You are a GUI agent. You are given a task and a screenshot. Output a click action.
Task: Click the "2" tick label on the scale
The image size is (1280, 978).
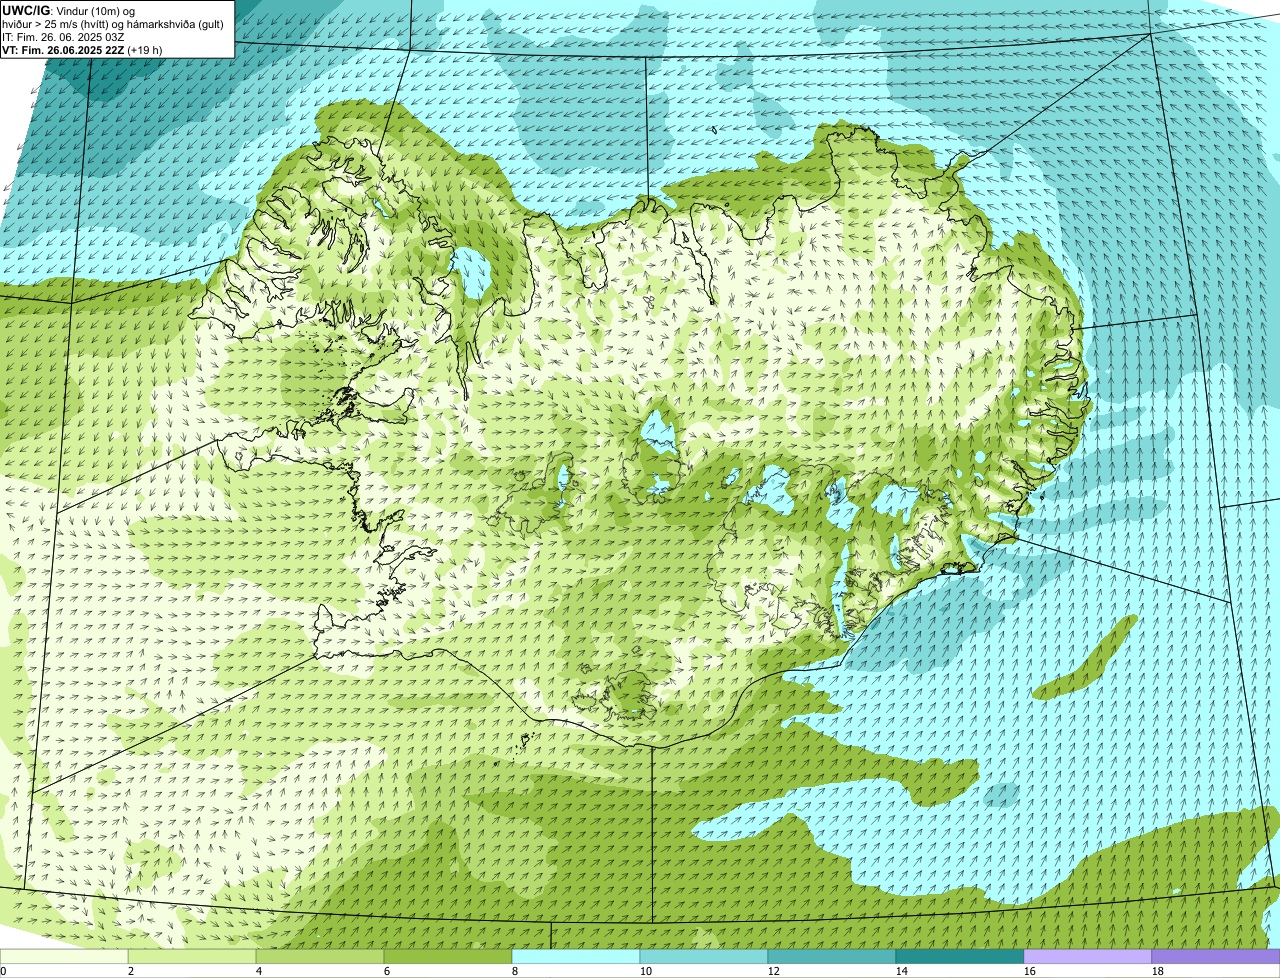pyautogui.click(x=131, y=971)
